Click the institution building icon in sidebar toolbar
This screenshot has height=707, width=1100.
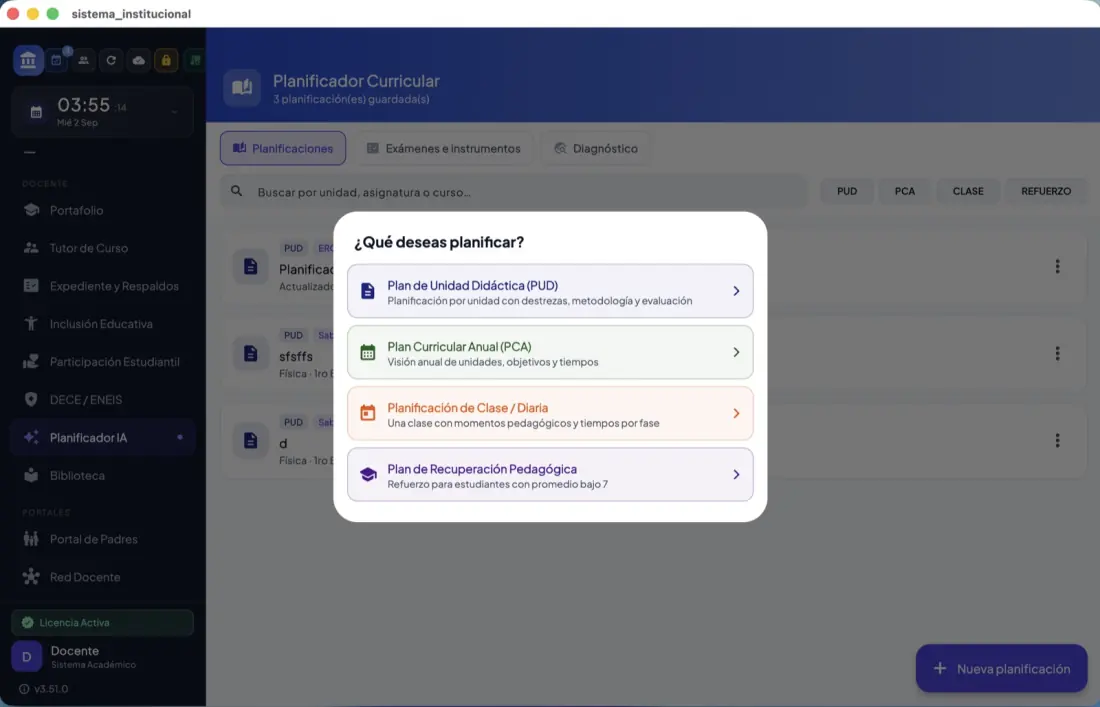coord(28,60)
